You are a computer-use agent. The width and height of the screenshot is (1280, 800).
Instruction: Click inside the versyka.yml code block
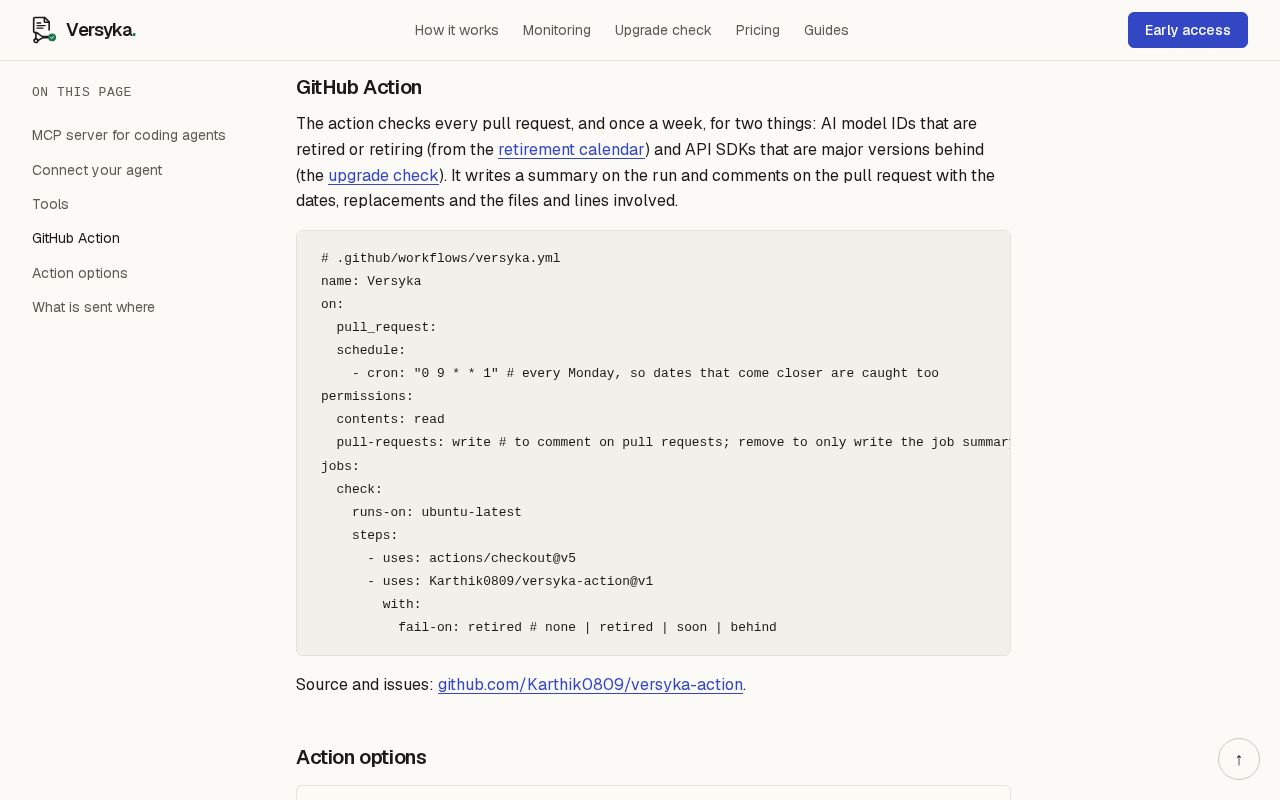pos(653,443)
